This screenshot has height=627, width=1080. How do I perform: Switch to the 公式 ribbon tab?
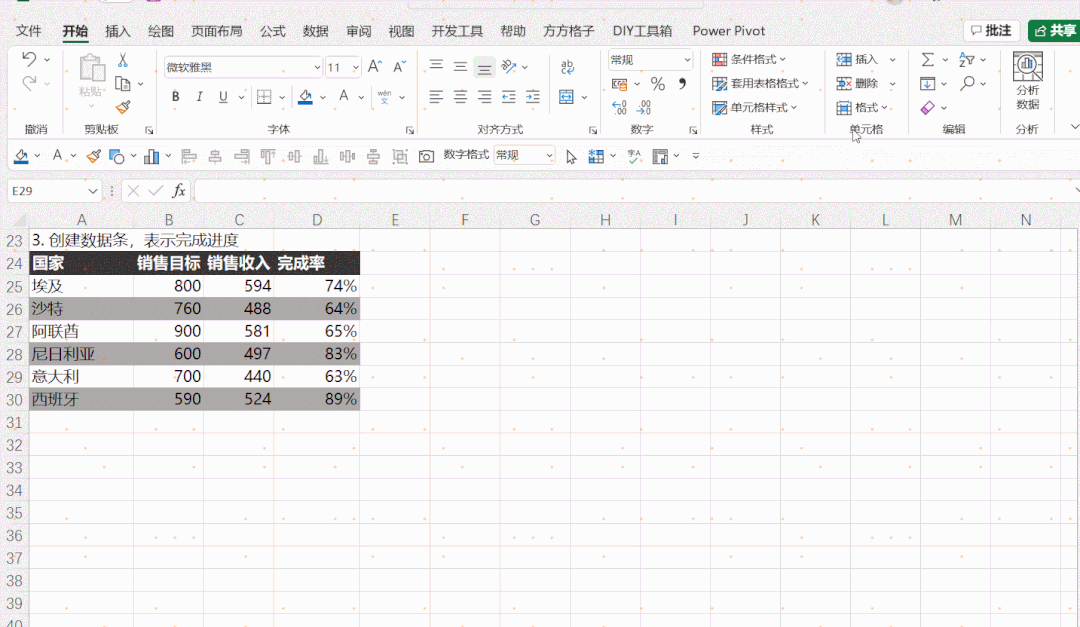point(273,31)
